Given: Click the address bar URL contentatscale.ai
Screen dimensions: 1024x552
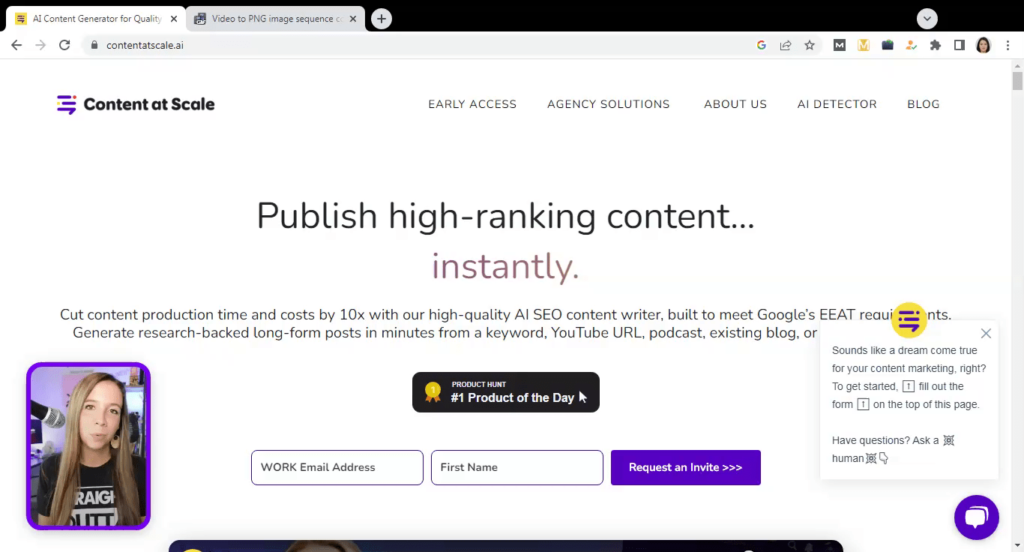Looking at the screenshot, I should (x=144, y=45).
